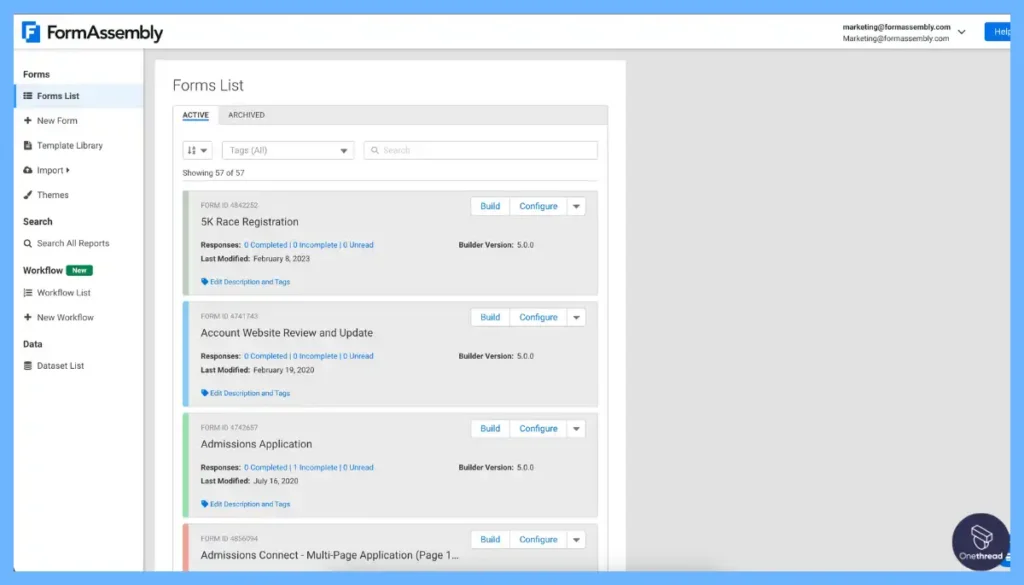Click the plus icon beside New Workflow
1024x585 pixels.
tap(27, 318)
